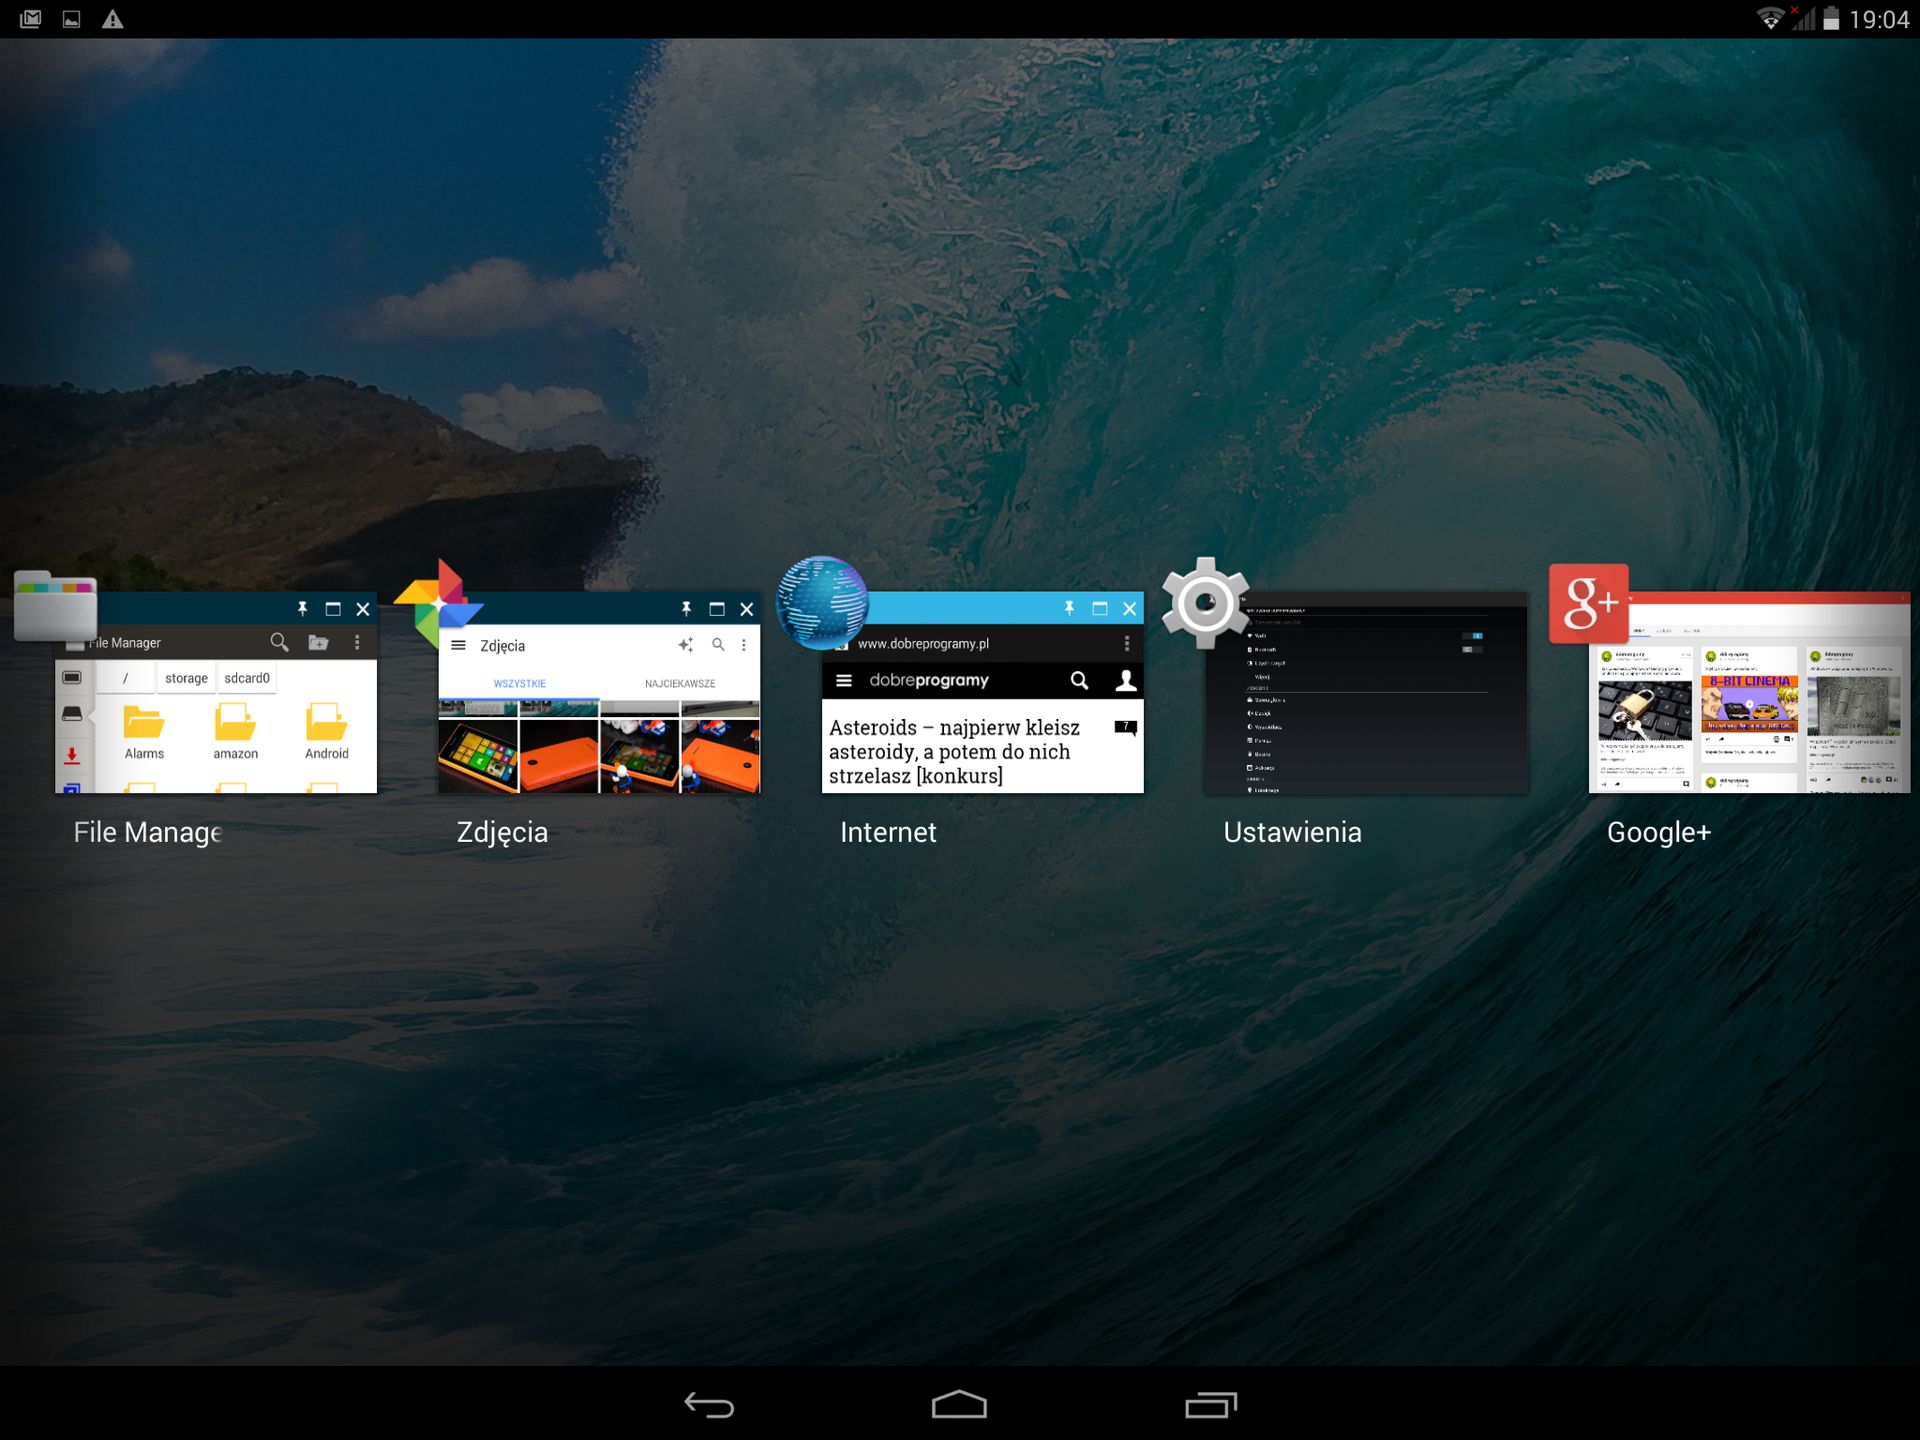Open the Zdjęcia hamburger menu

(458, 645)
